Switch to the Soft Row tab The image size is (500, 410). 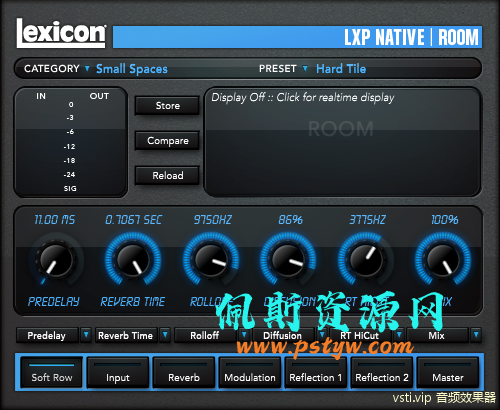(x=52, y=372)
